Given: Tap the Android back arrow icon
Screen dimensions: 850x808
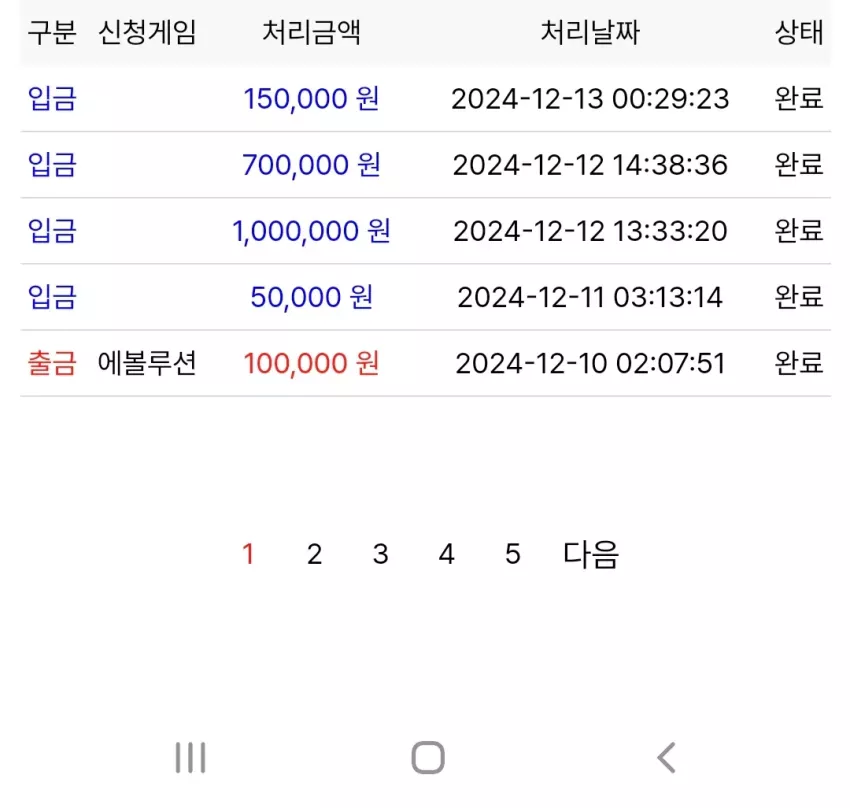Looking at the screenshot, I should coord(666,757).
